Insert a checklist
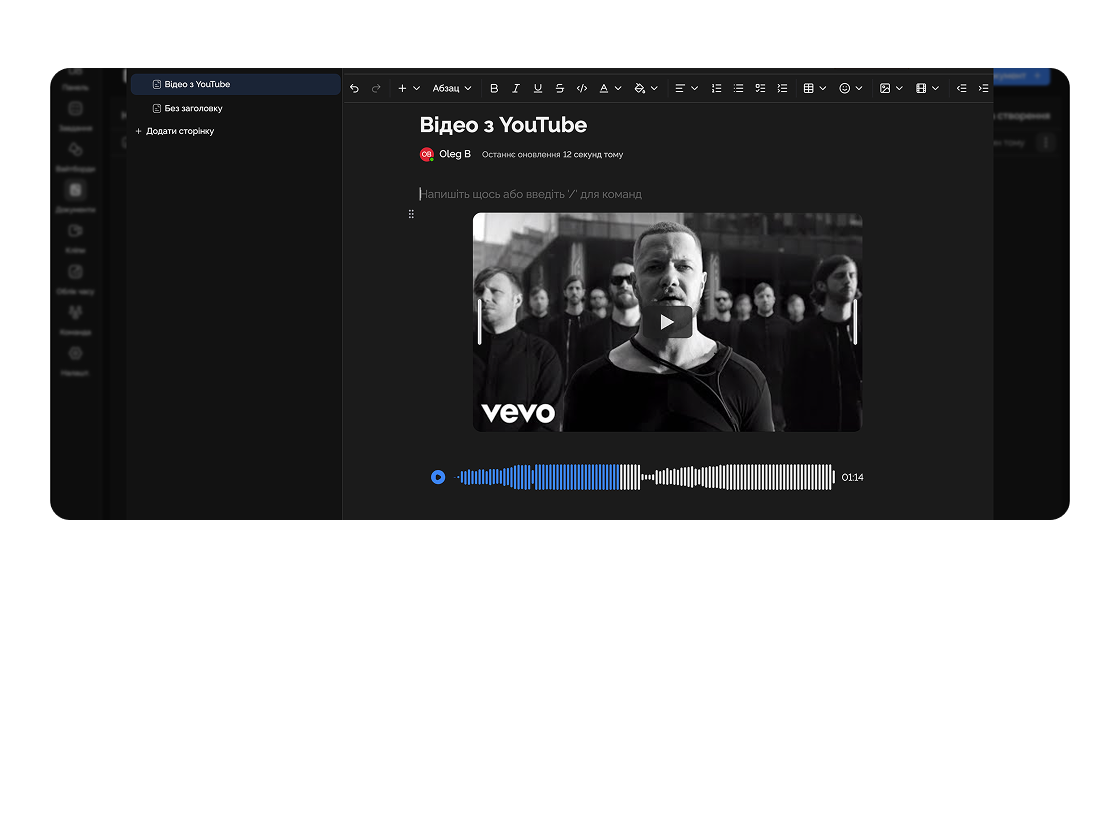 tap(760, 89)
